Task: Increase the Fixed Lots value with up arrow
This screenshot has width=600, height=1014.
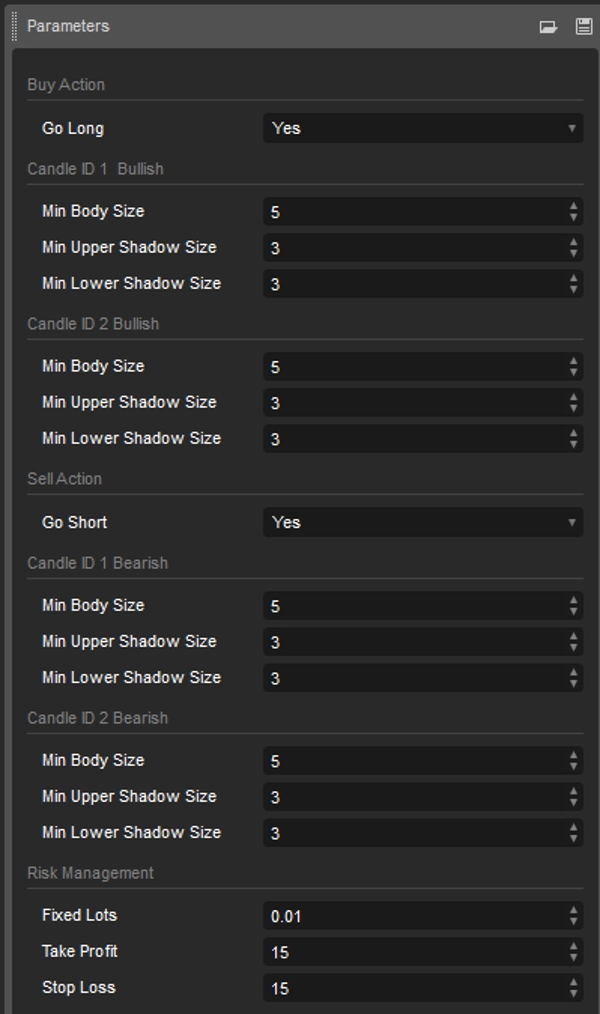Action: click(574, 910)
